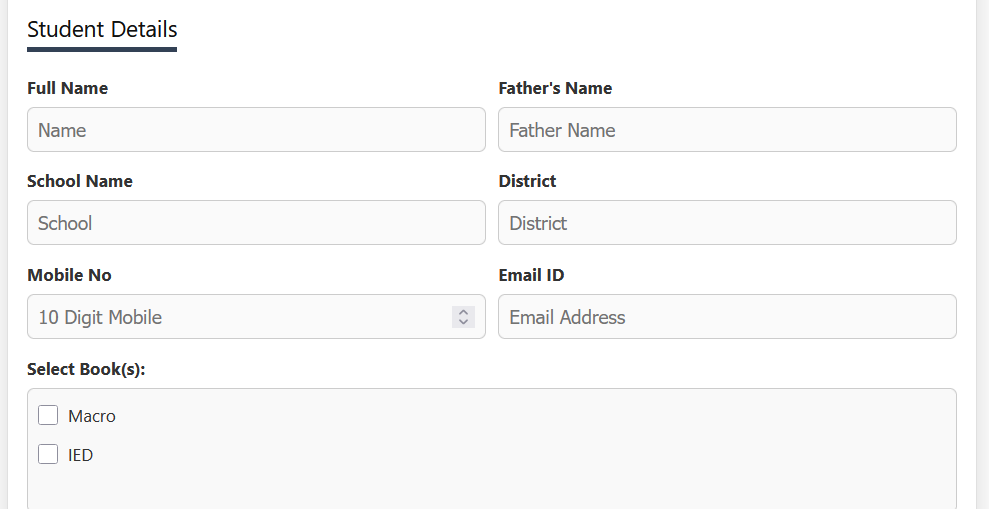The width and height of the screenshot is (999, 509).
Task: Click the School Name label
Action: point(80,181)
